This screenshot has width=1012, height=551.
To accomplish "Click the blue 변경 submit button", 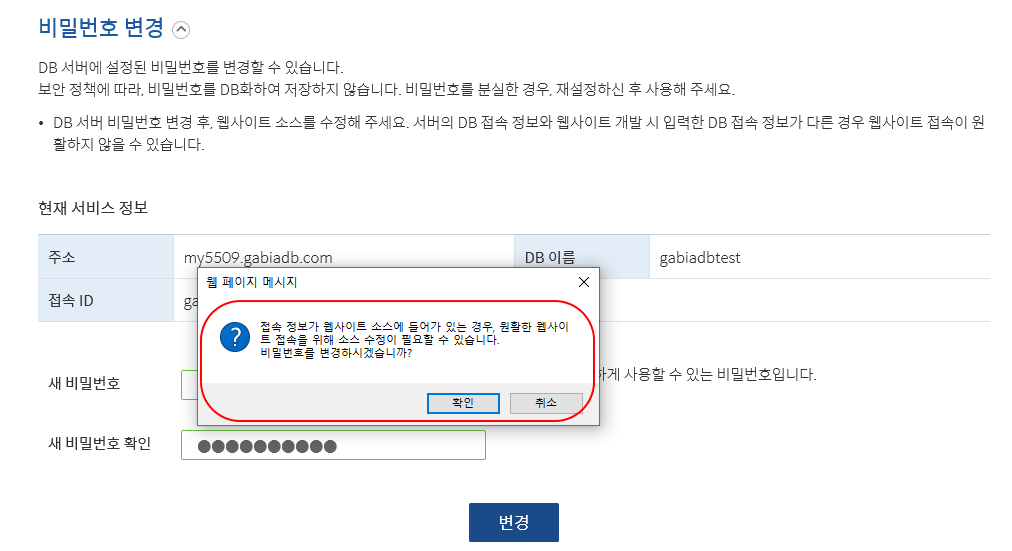I will 514,522.
